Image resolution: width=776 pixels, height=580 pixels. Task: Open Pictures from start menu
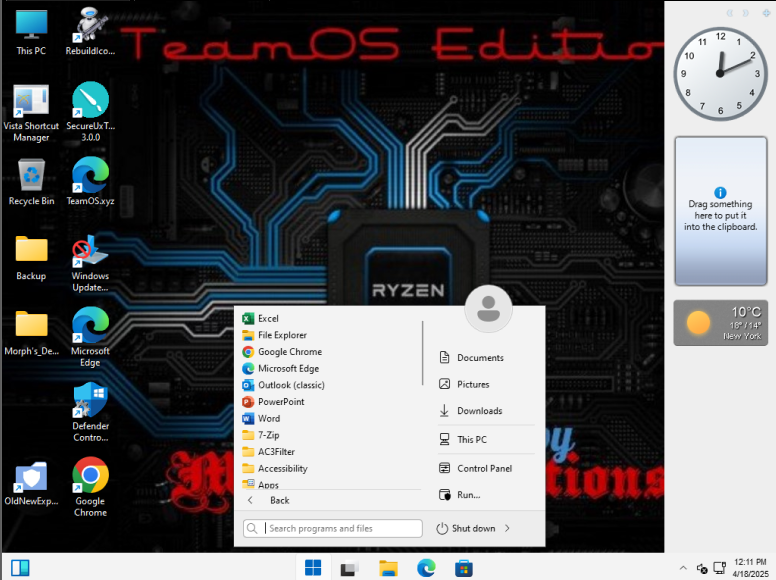pyautogui.click(x=464, y=384)
